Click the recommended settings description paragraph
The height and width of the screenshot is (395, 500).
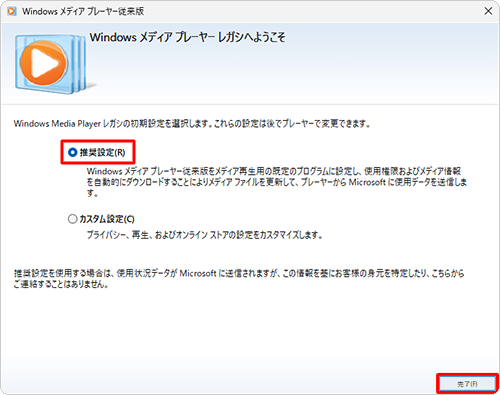click(277, 182)
